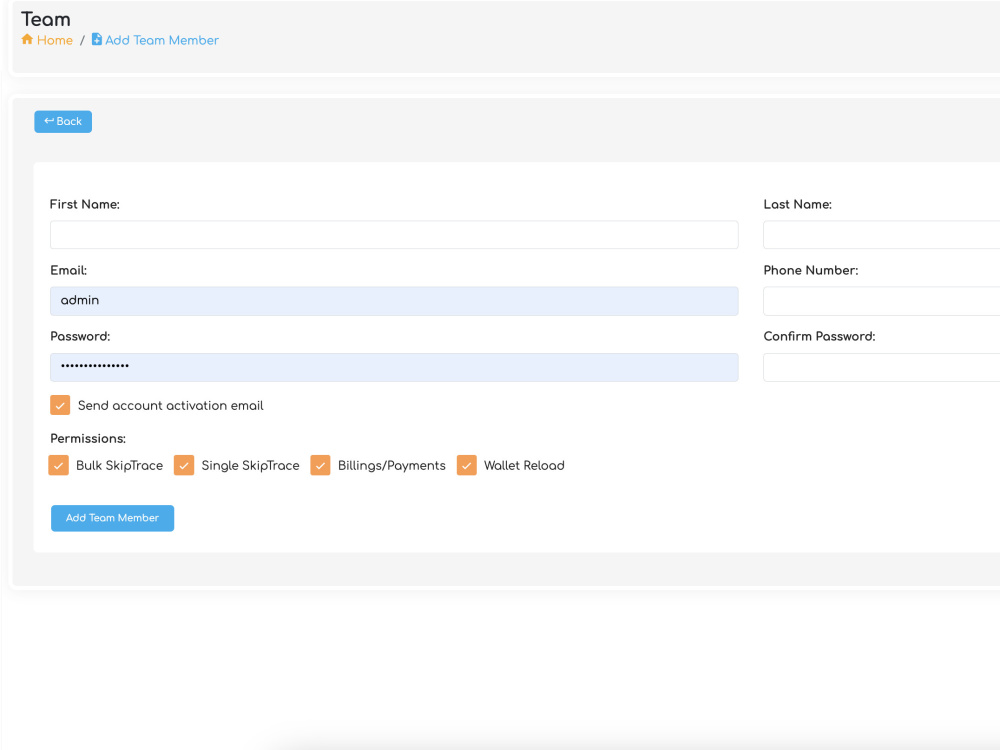Toggle the Bulk SkipTrace permission
Viewport: 1000px width, 750px height.
pos(59,466)
